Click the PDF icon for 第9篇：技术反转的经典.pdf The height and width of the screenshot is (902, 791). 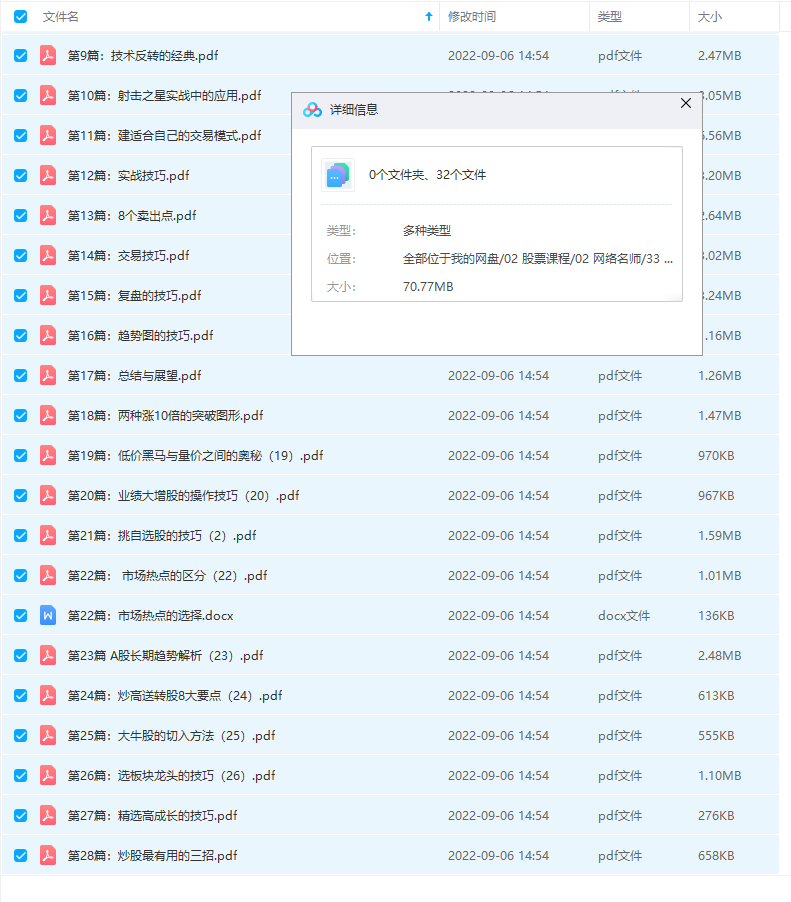coord(48,55)
